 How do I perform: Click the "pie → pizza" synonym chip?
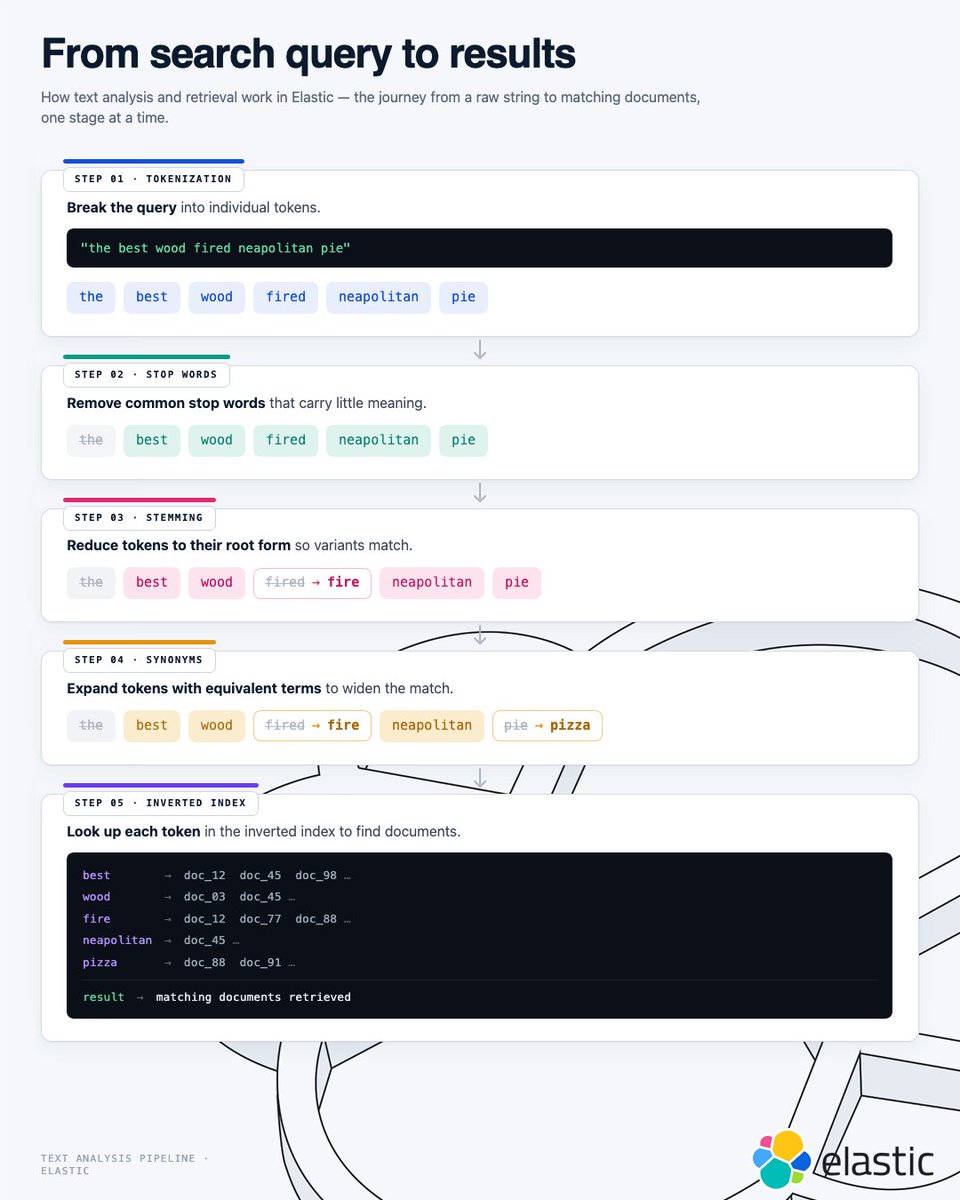[x=547, y=726]
